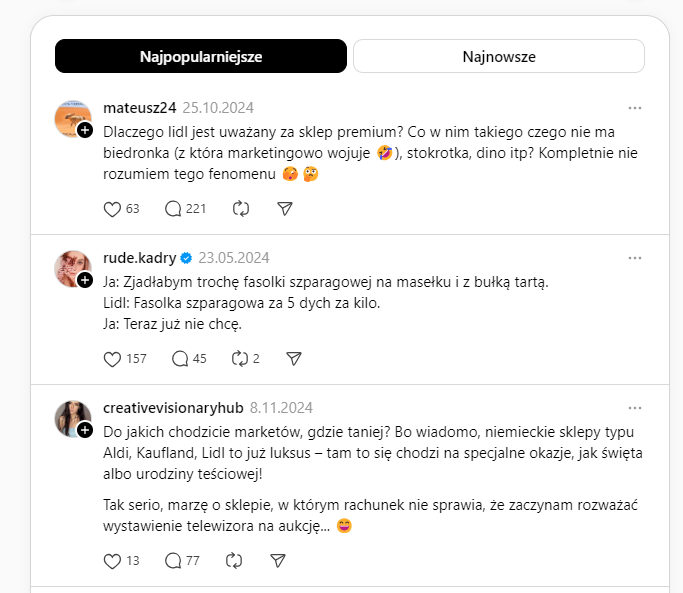
Task: Switch to the Najpopularniejsze tab
Action: (201, 57)
